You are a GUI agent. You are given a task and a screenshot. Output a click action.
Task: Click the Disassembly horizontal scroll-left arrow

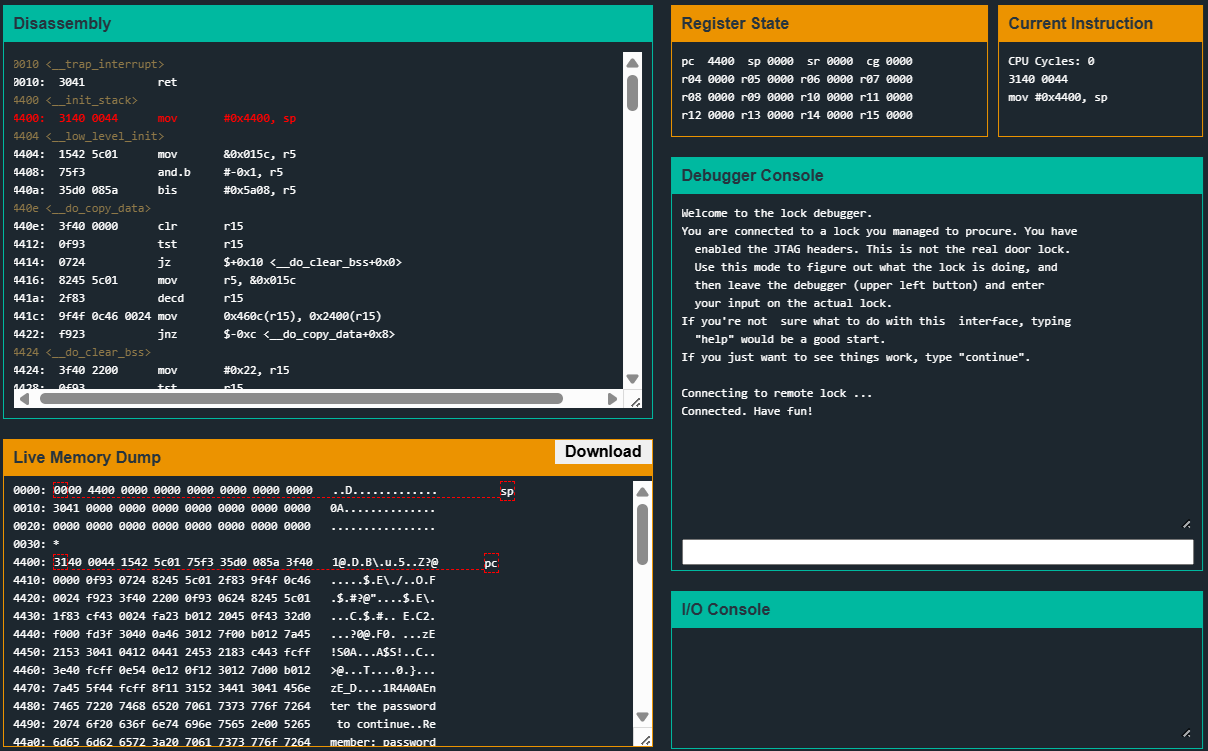[23, 399]
